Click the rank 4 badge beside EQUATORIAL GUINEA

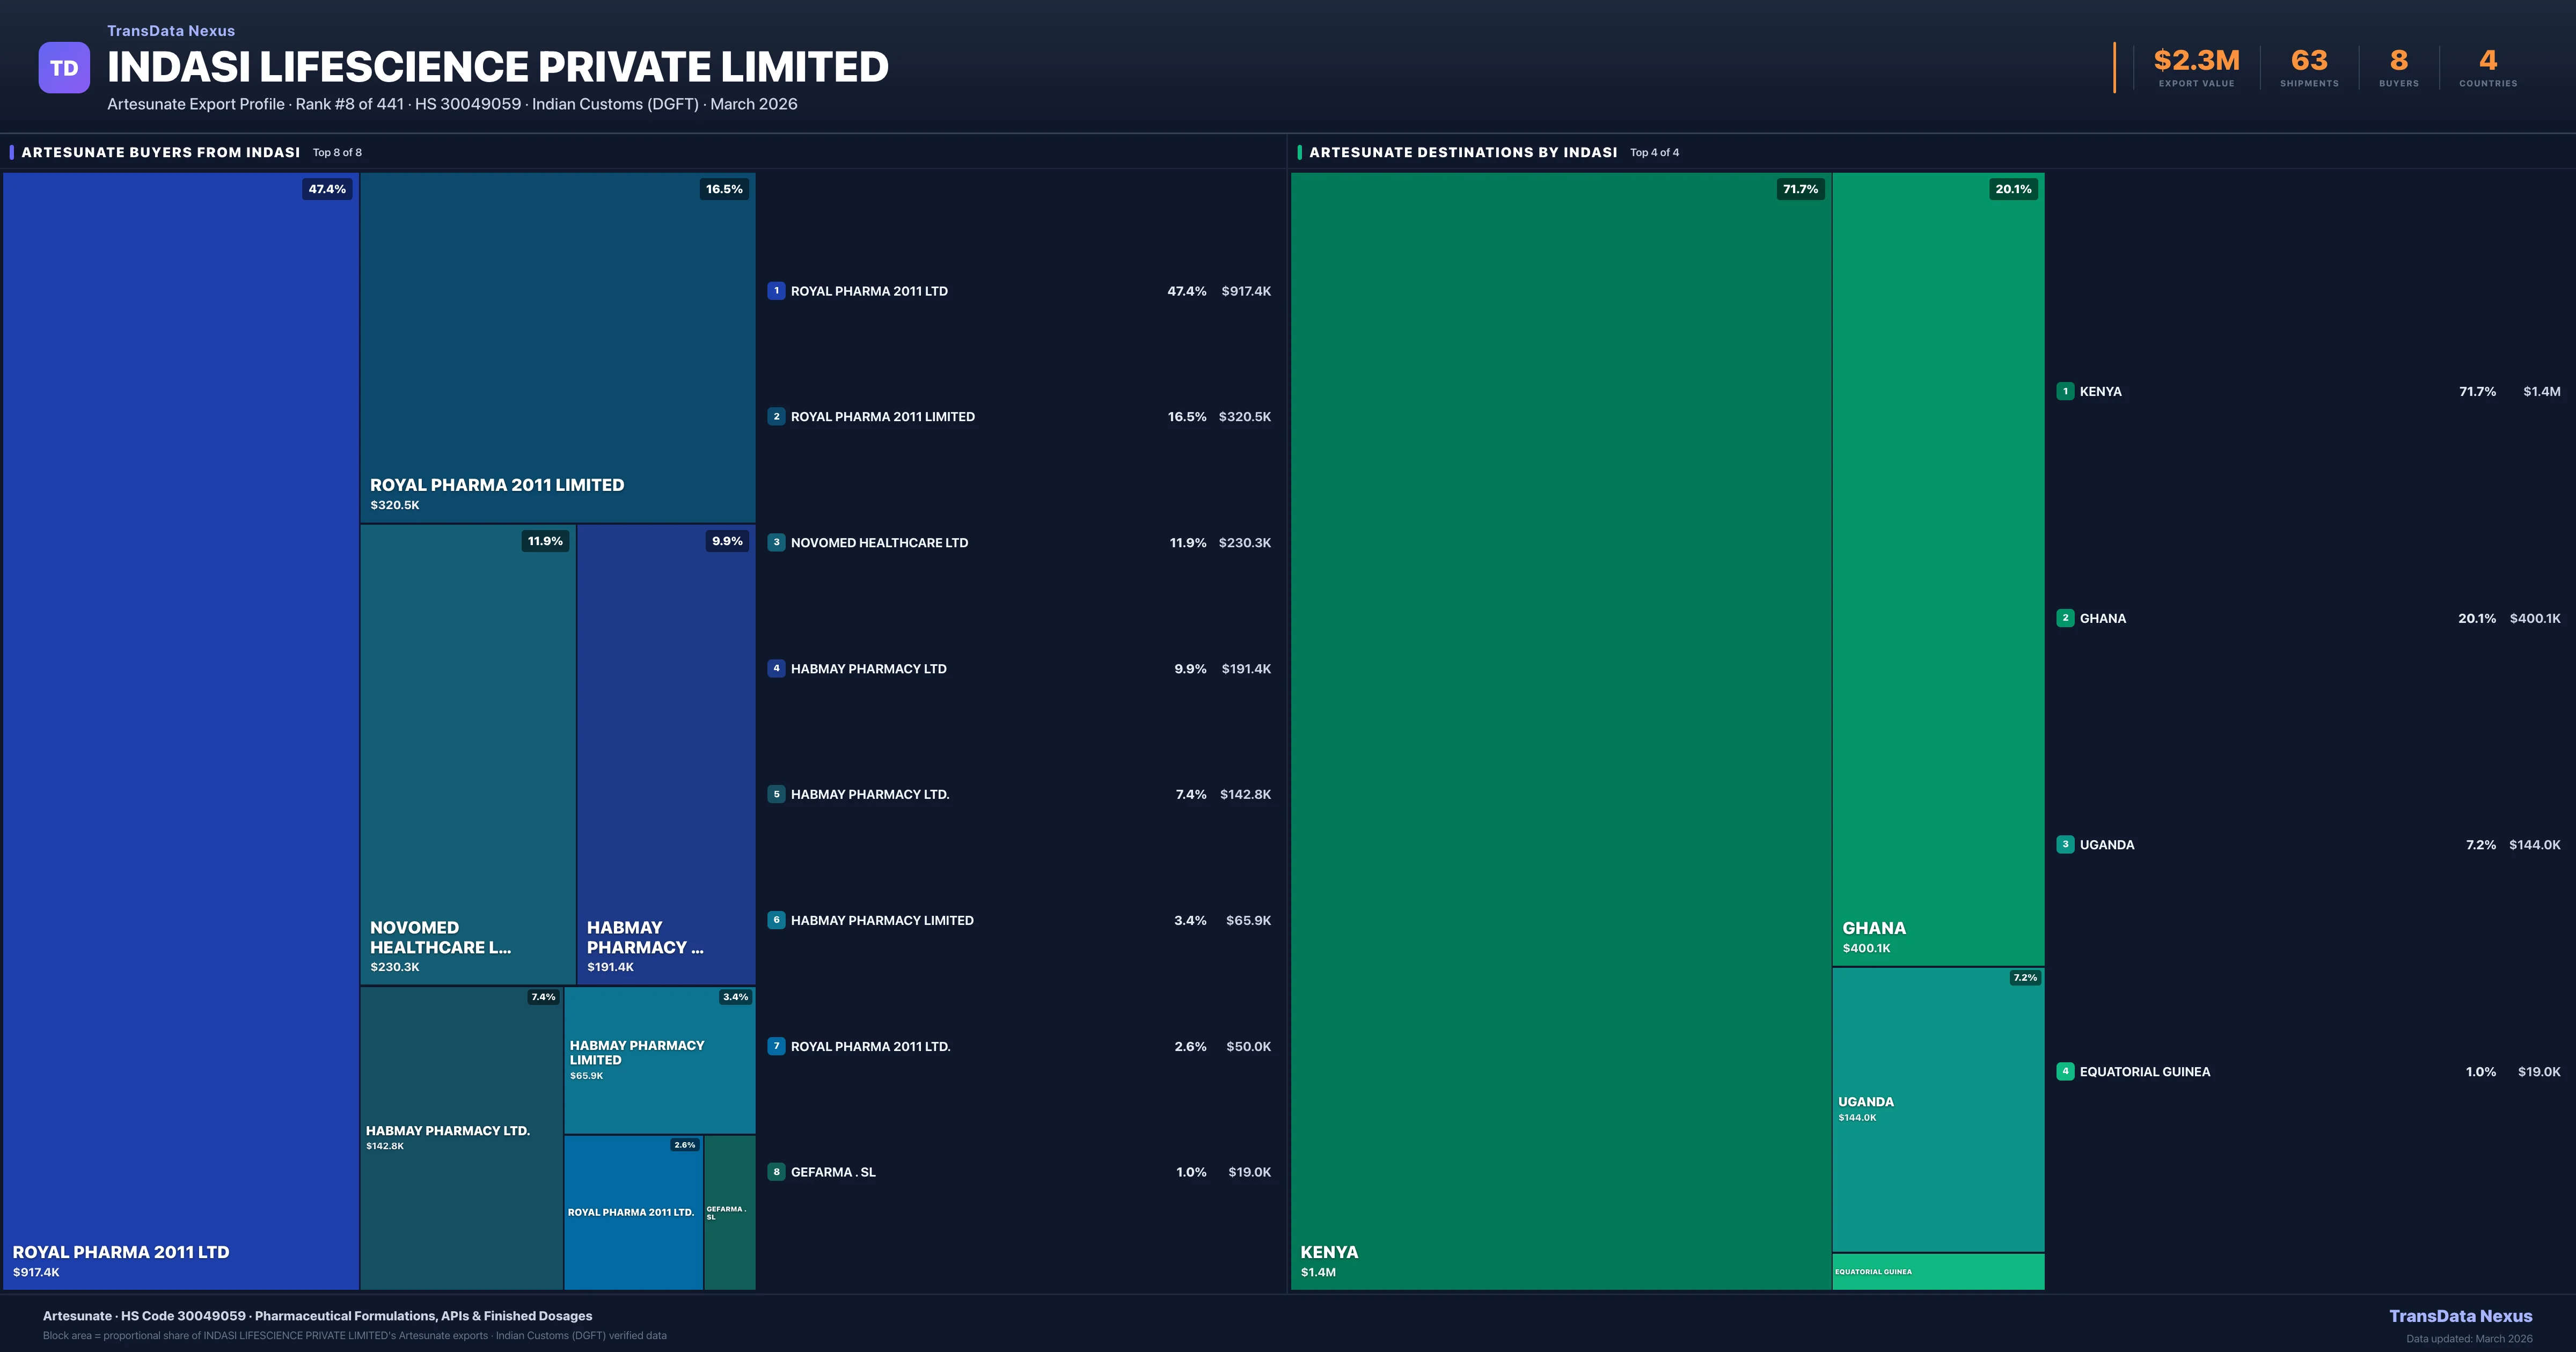[x=2065, y=1071]
